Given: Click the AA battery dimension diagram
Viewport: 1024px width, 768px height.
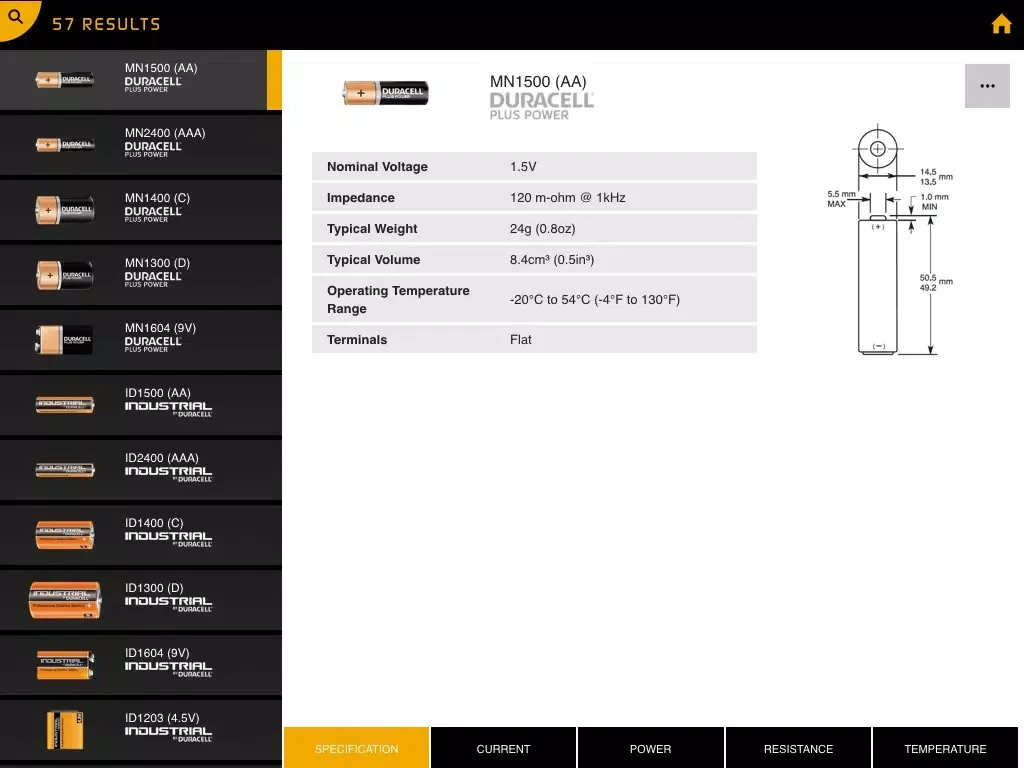Looking at the screenshot, I should [x=889, y=240].
